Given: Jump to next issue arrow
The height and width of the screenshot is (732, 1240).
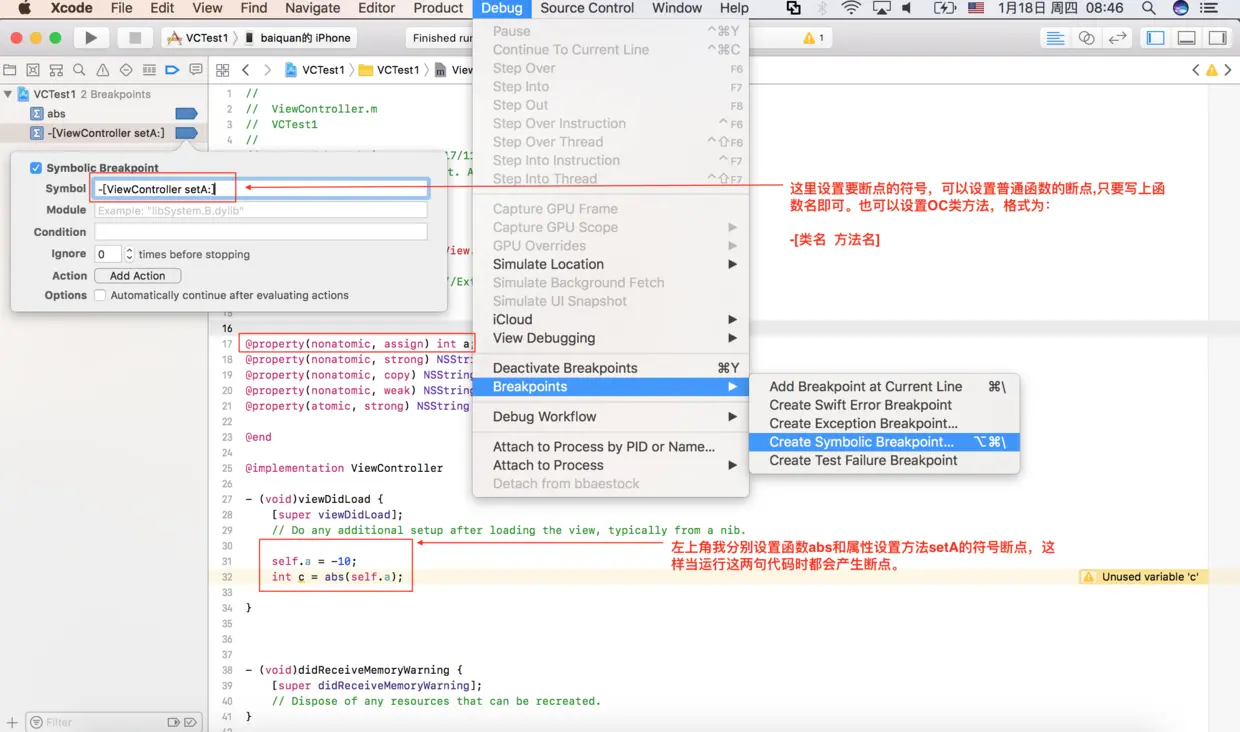Looking at the screenshot, I should [1228, 70].
